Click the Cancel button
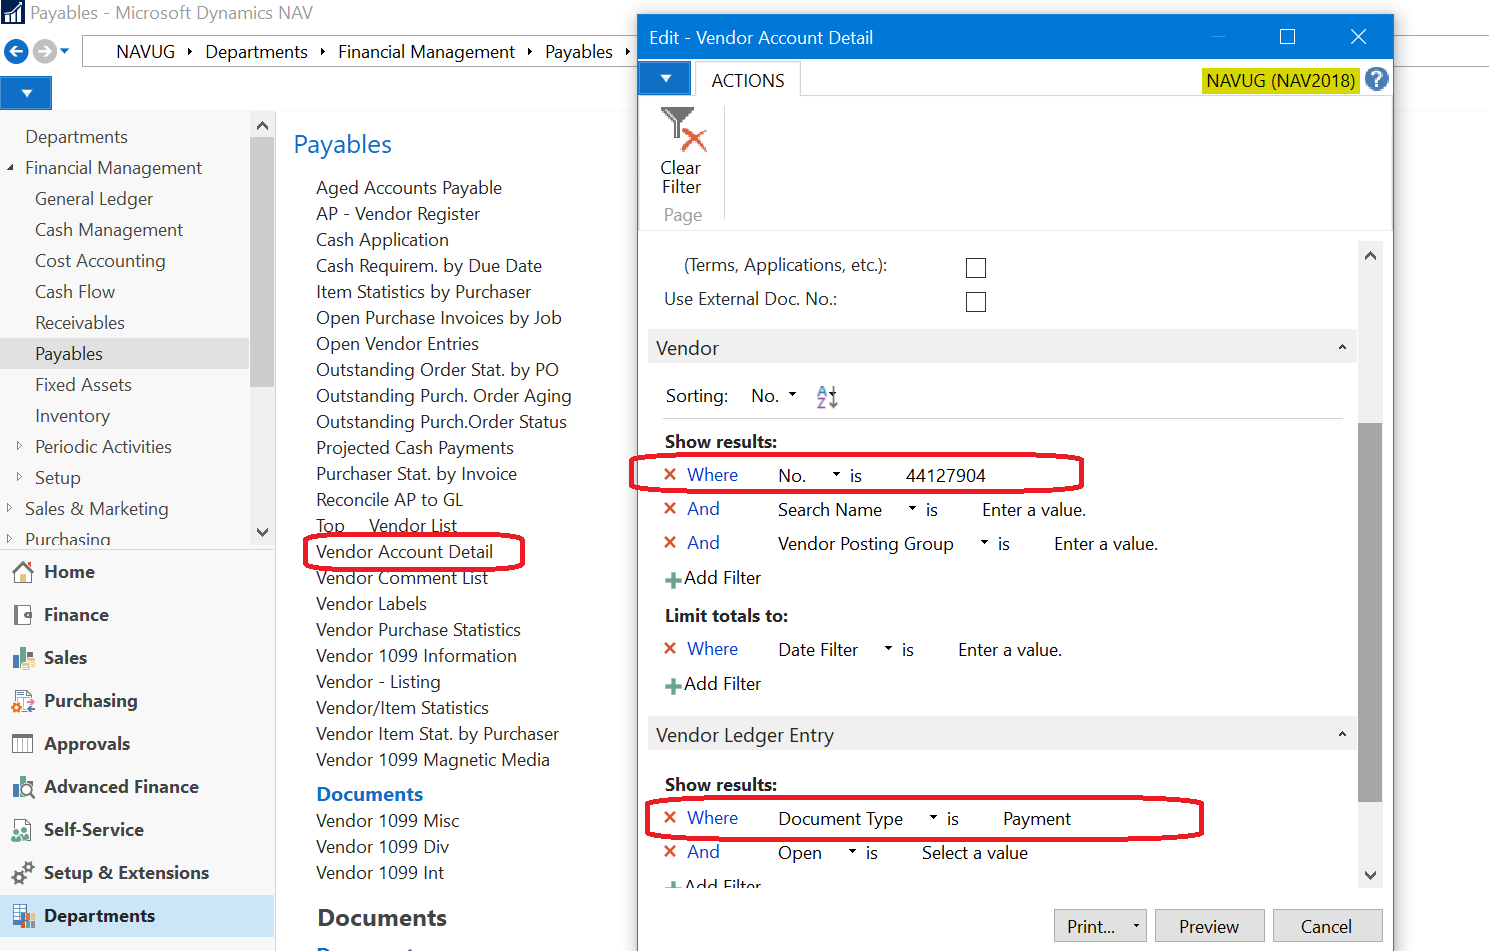The width and height of the screenshot is (1489, 951). coord(1327,926)
